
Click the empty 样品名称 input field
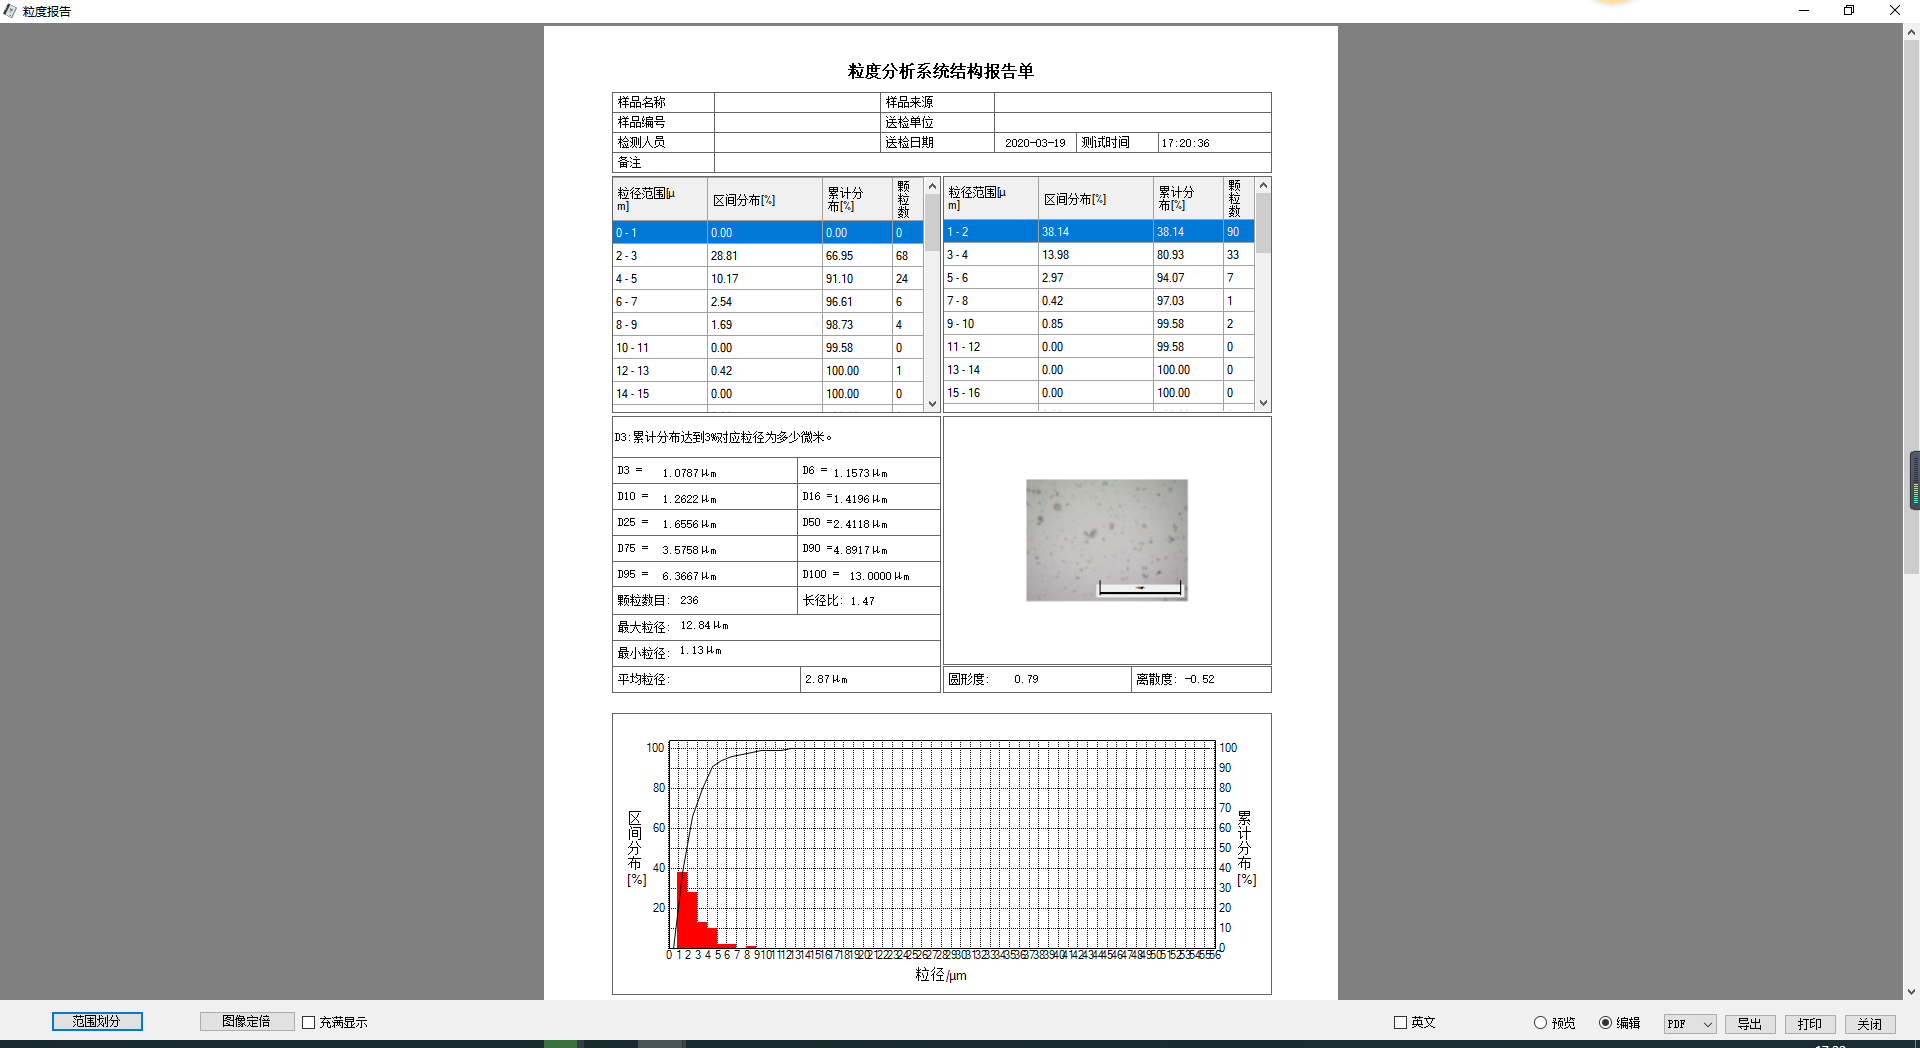(796, 102)
